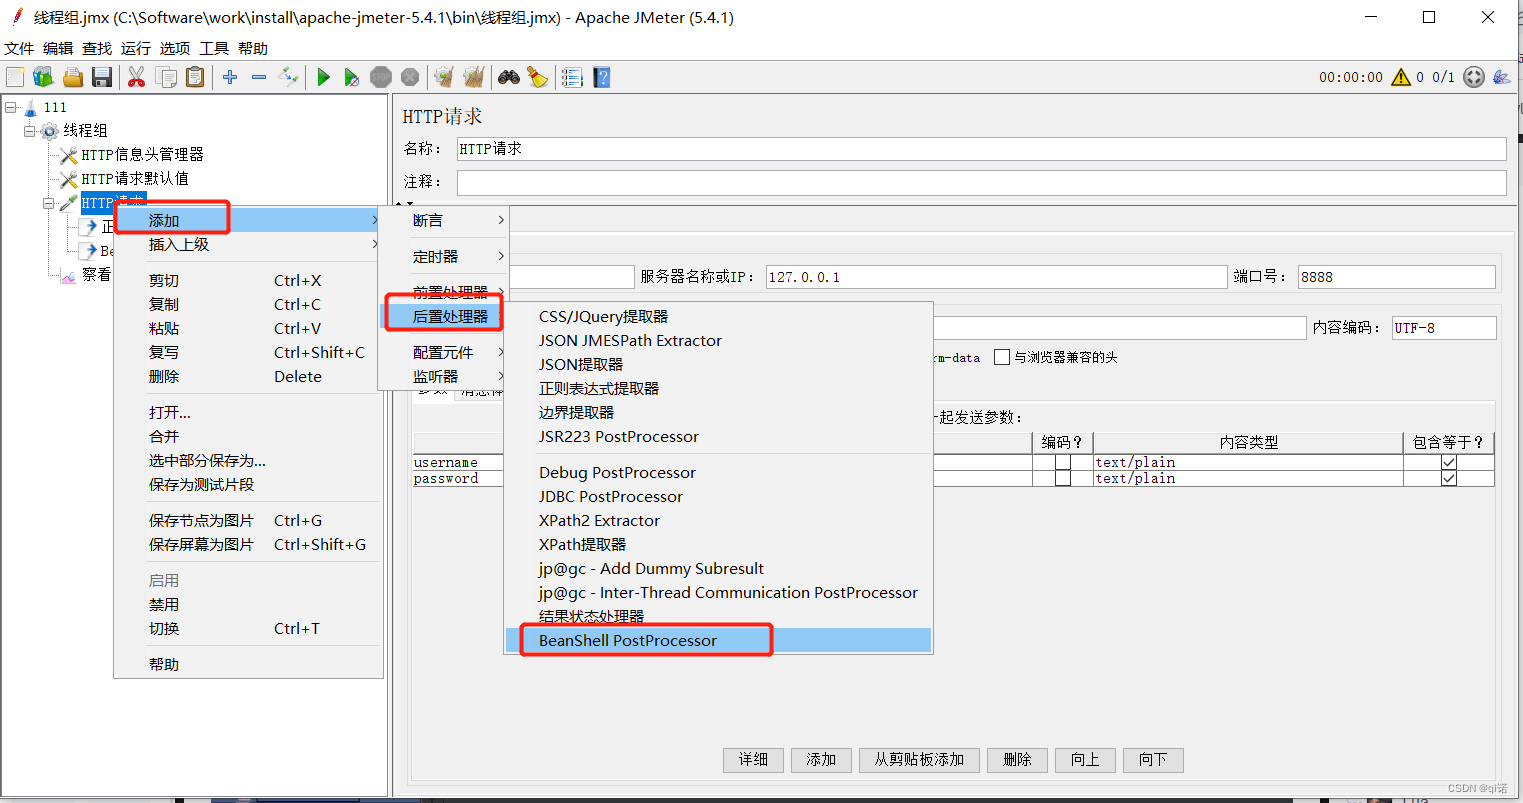Save the test plan using floppy icon
This screenshot has width=1523, height=803.
(x=101, y=77)
